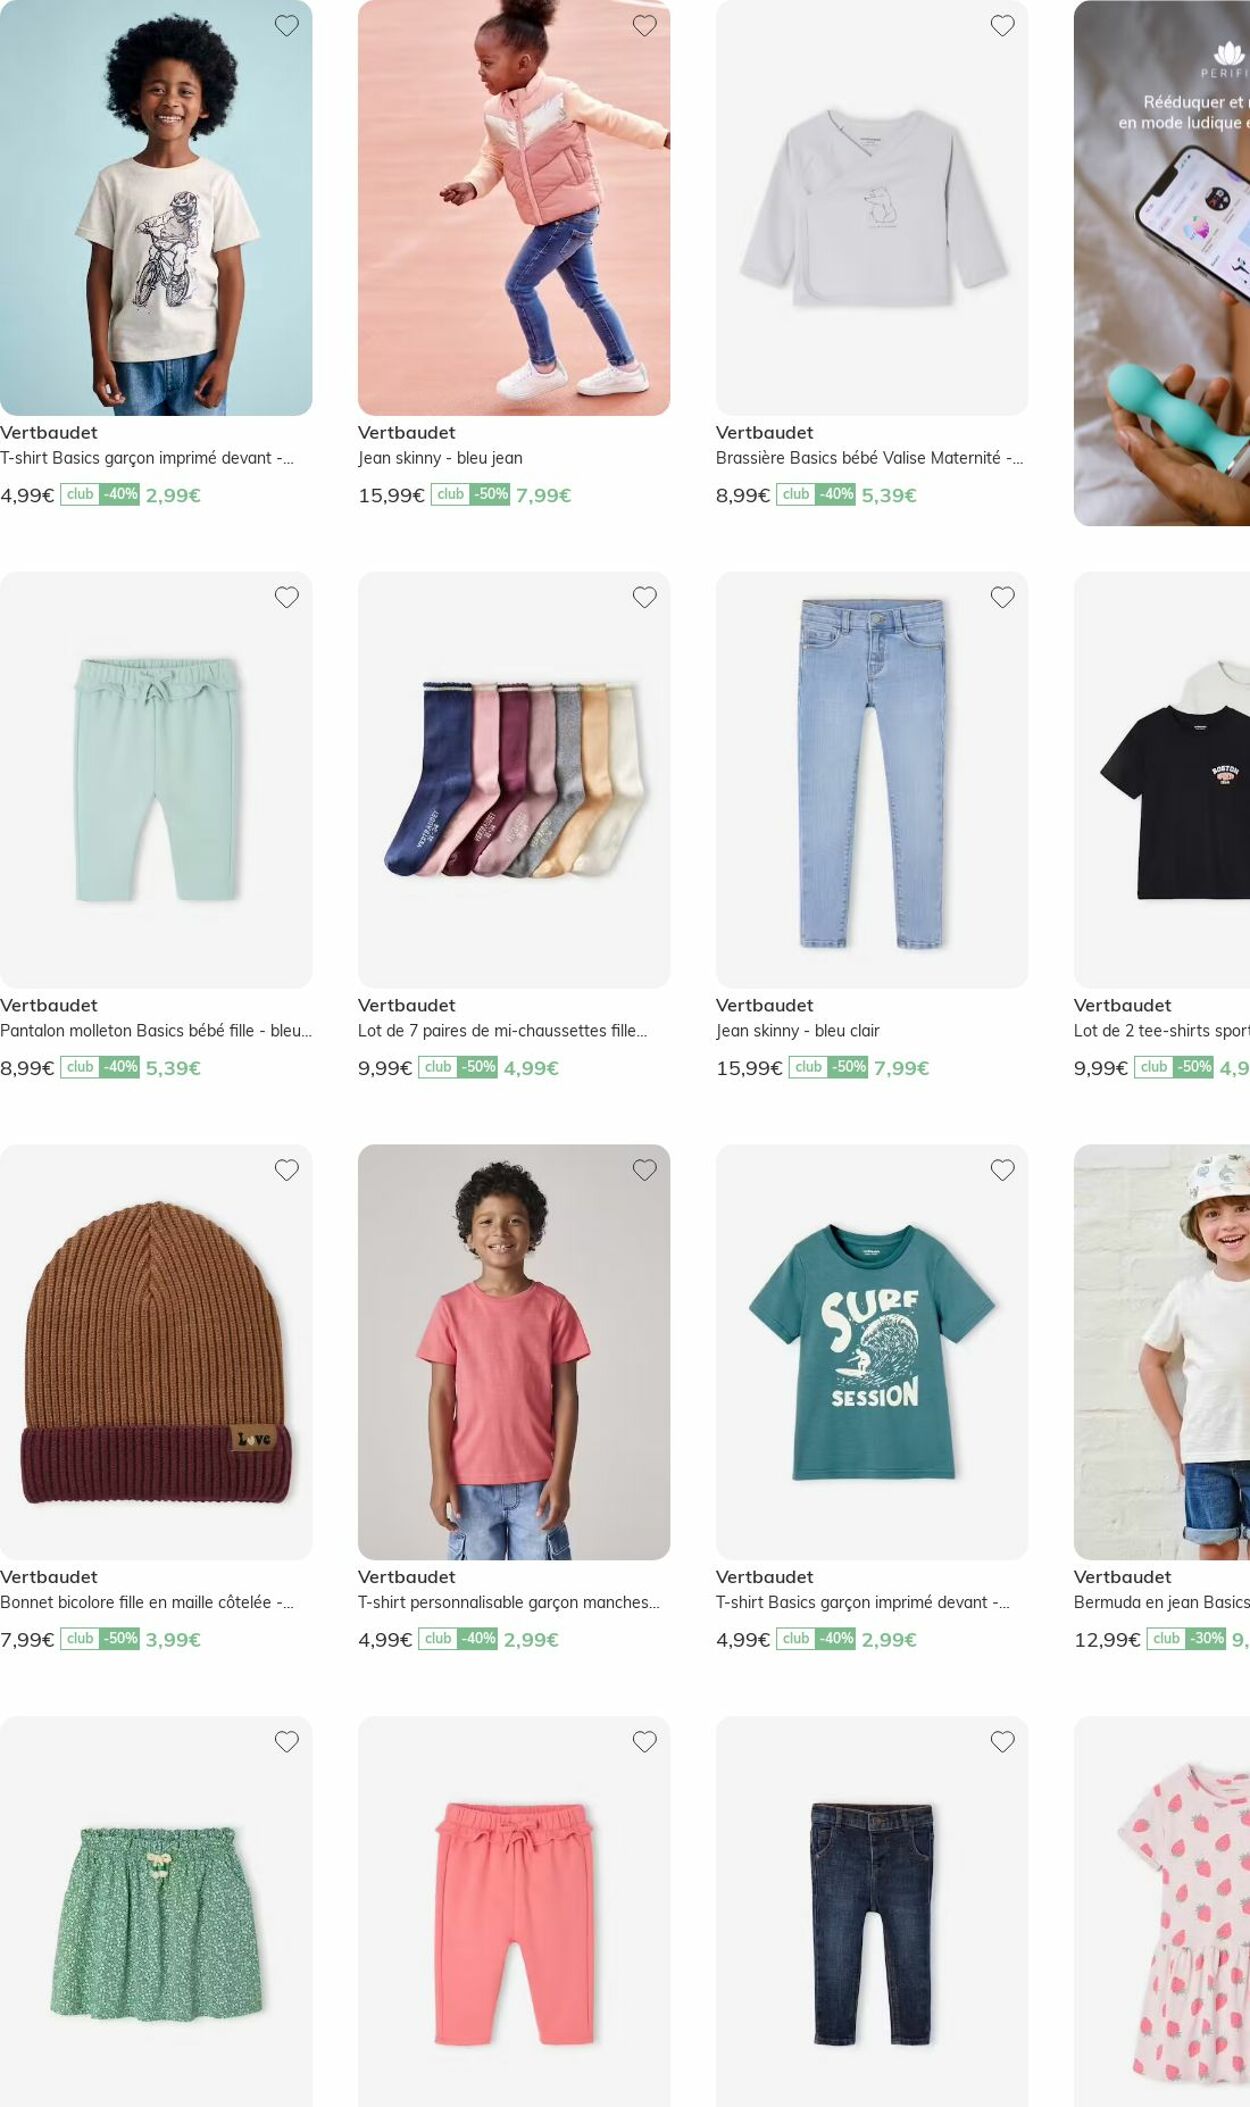Toggle favorite on T-shirt personnalisable garçon

tap(645, 1170)
